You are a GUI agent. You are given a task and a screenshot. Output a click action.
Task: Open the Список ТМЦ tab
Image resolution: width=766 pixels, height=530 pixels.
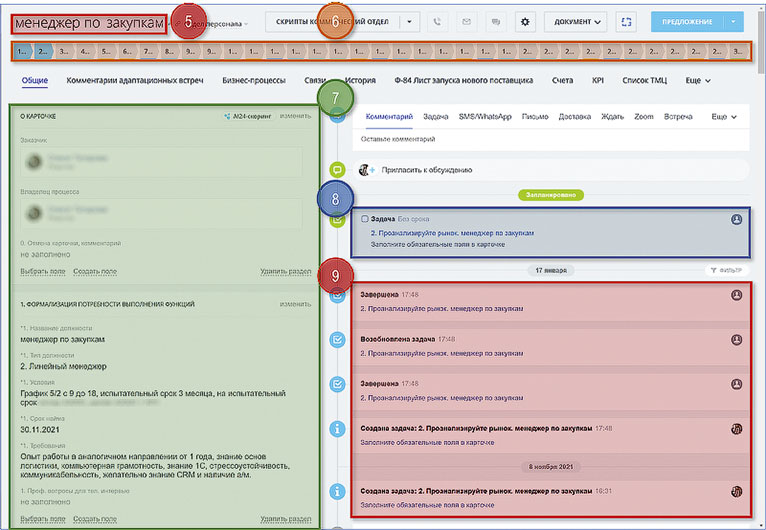(644, 80)
